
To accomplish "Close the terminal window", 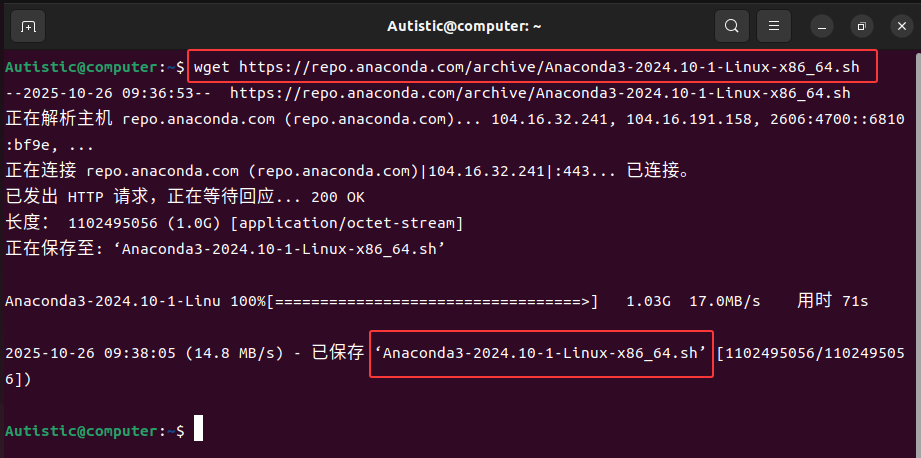I will (897, 25).
